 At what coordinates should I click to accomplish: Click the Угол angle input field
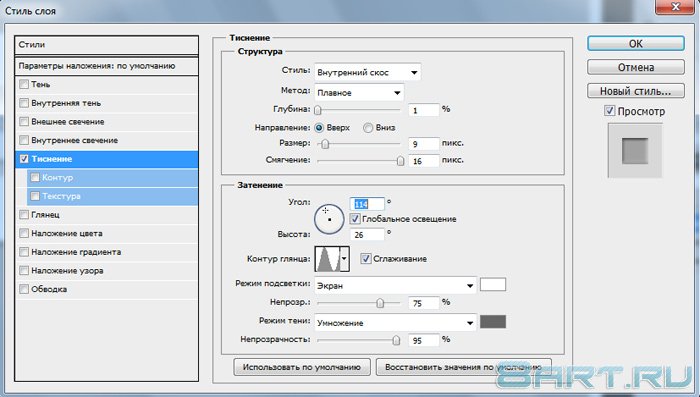pos(367,204)
